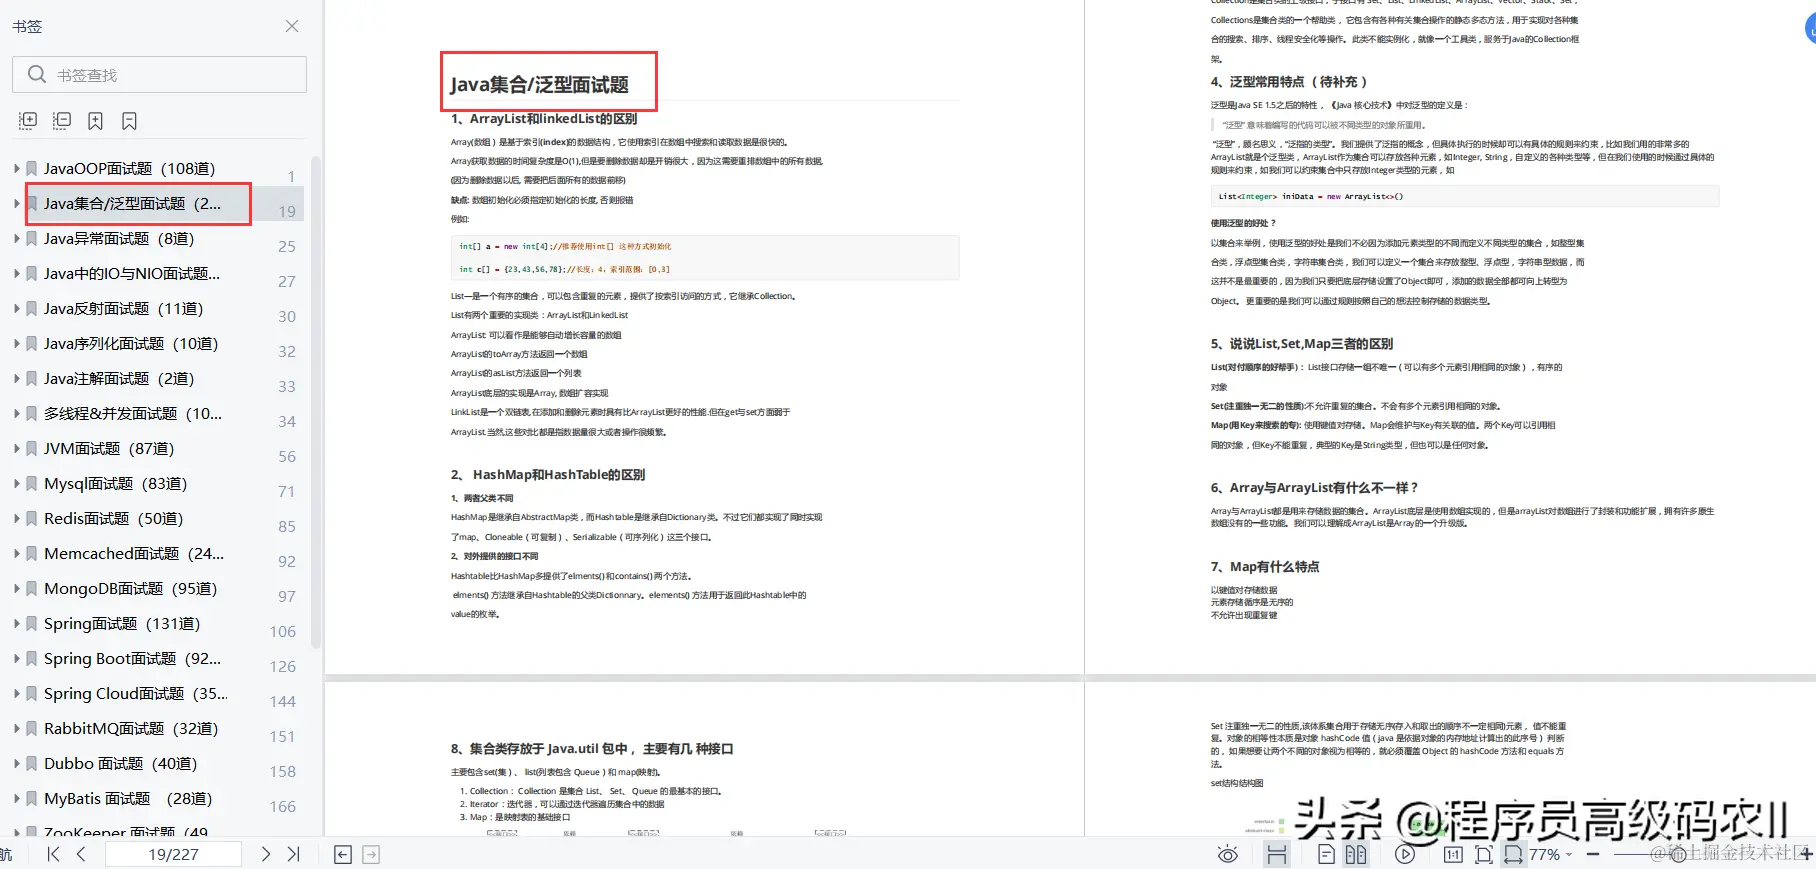Go to first page button
1816x869 pixels.
(x=54, y=854)
